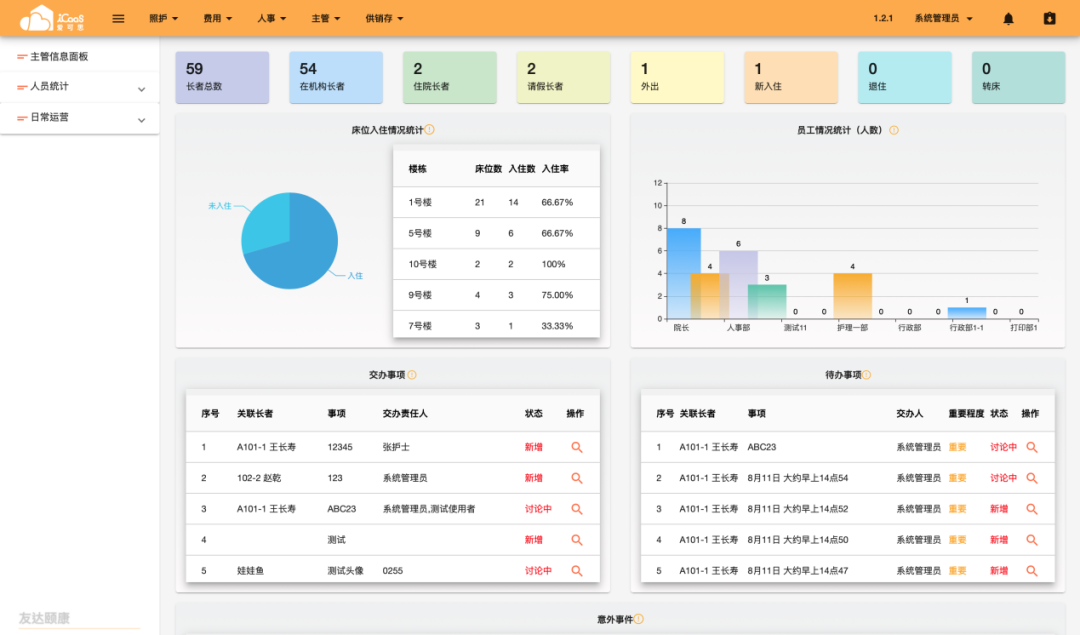The width and height of the screenshot is (1080, 635).
Task: Click the download icon in top bar
Action: click(1049, 18)
